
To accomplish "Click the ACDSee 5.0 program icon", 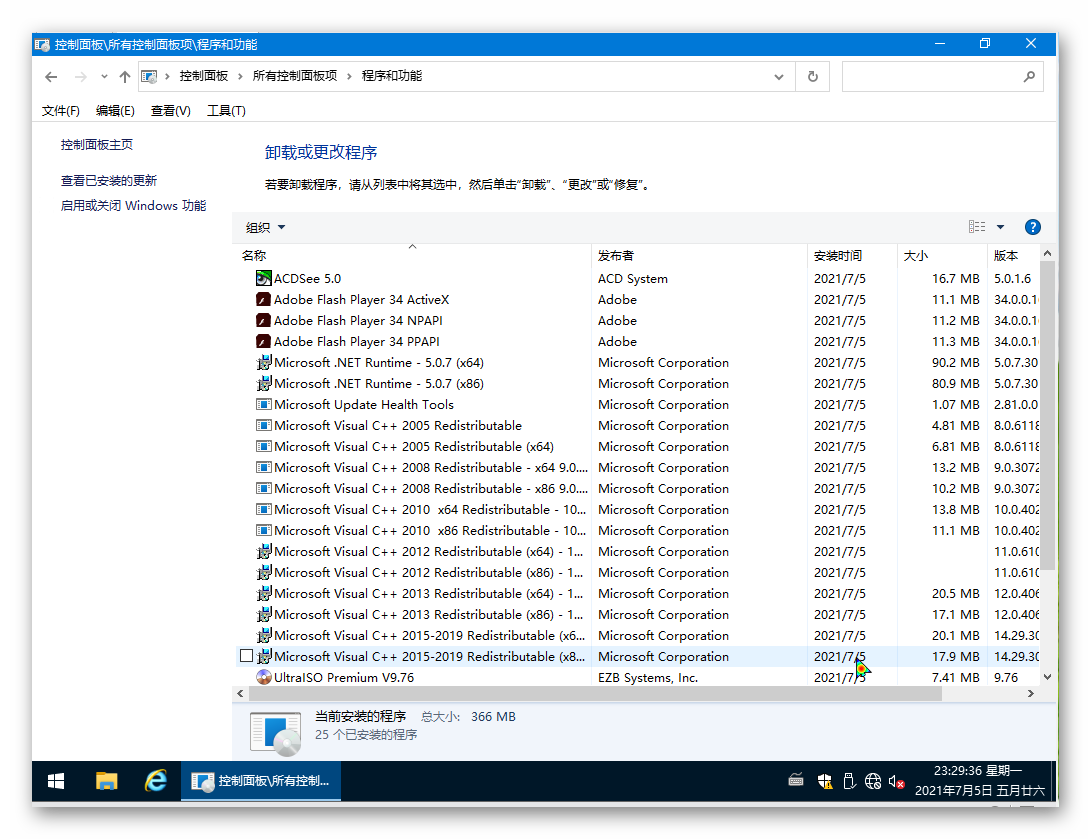I will click(264, 278).
